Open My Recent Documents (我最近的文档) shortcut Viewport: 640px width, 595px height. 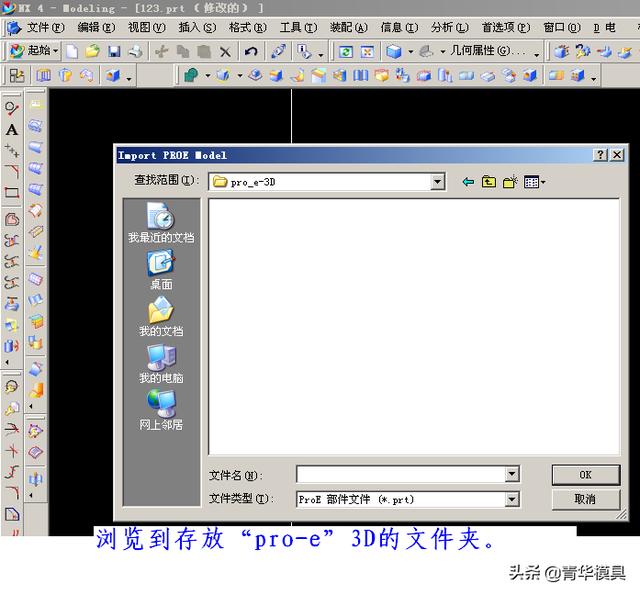(161, 222)
